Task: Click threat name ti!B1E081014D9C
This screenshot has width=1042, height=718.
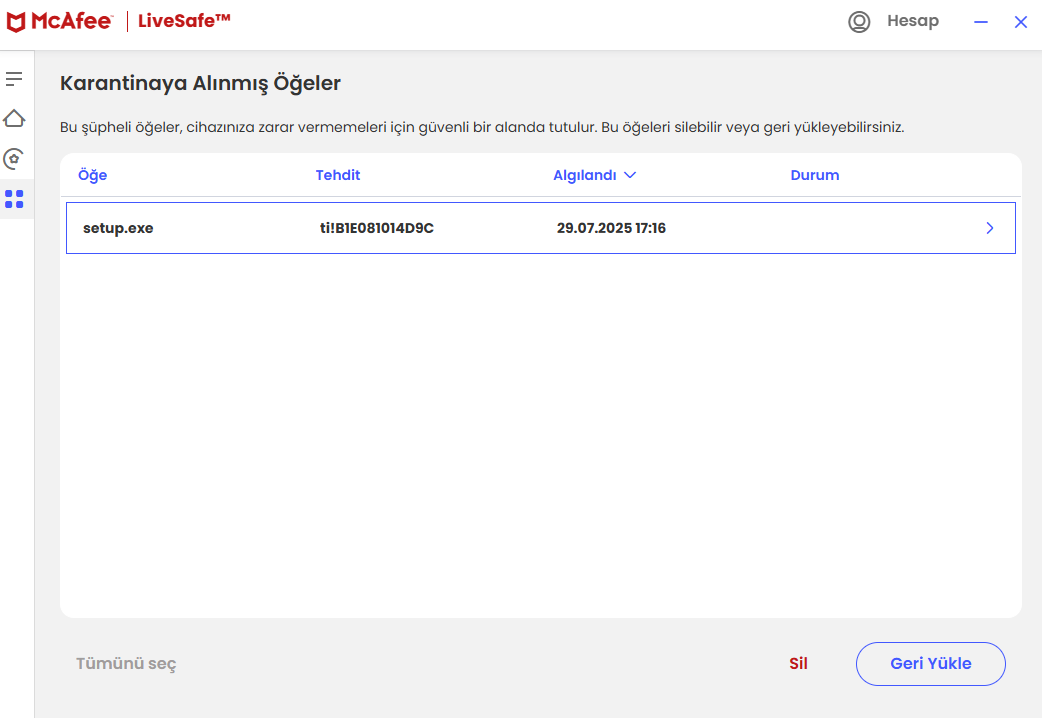Action: point(377,228)
